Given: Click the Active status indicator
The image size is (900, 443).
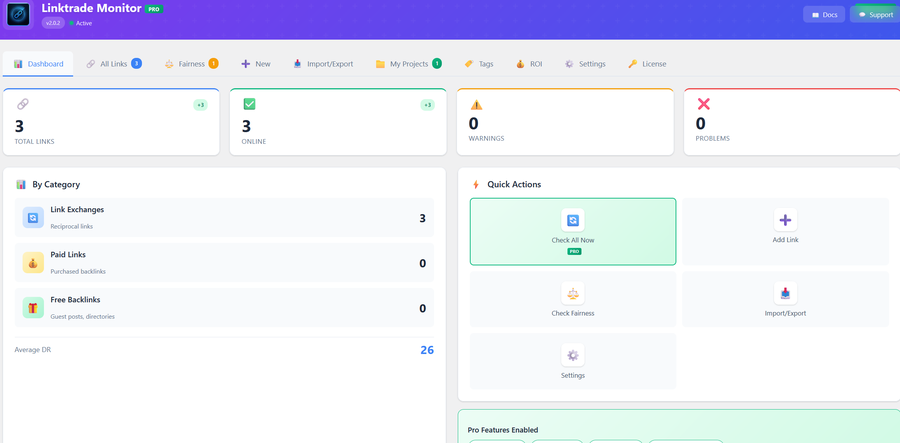Looking at the screenshot, I should [x=80, y=24].
